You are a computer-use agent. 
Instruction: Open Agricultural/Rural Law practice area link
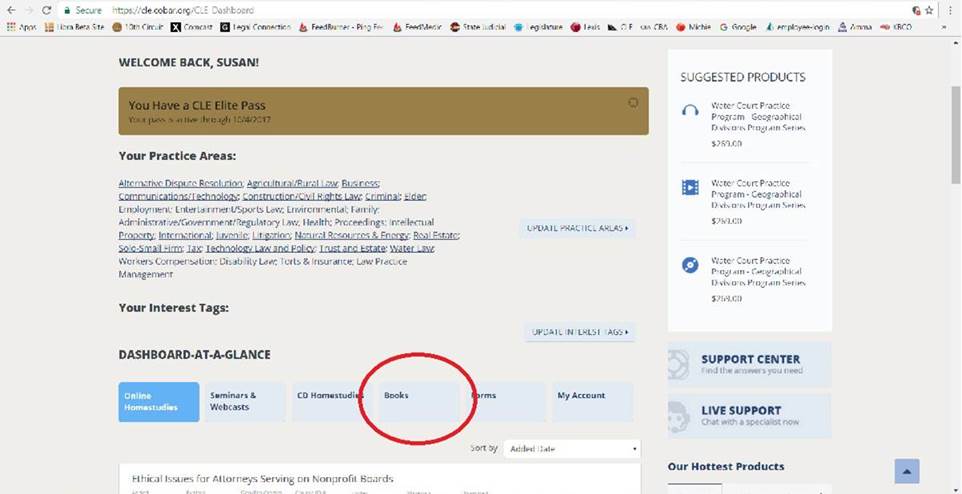coord(293,183)
